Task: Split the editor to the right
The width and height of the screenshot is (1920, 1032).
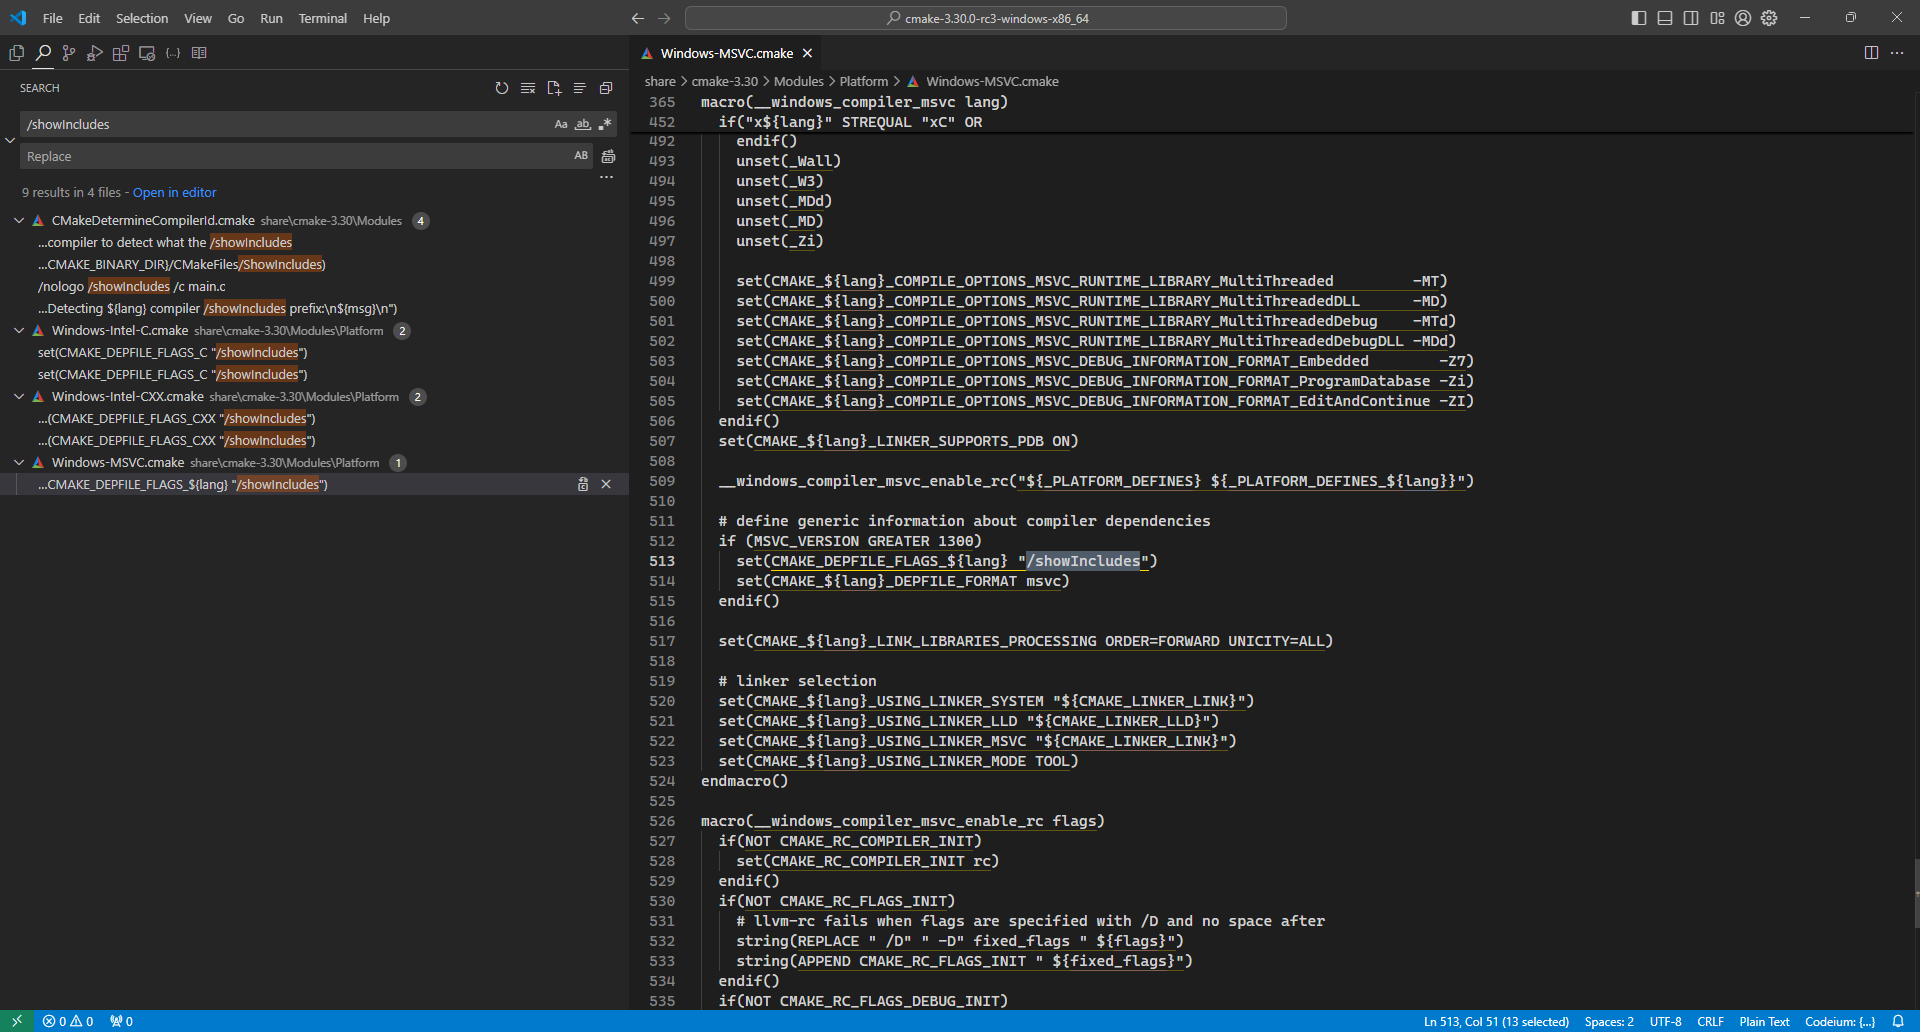Action: pyautogui.click(x=1871, y=53)
